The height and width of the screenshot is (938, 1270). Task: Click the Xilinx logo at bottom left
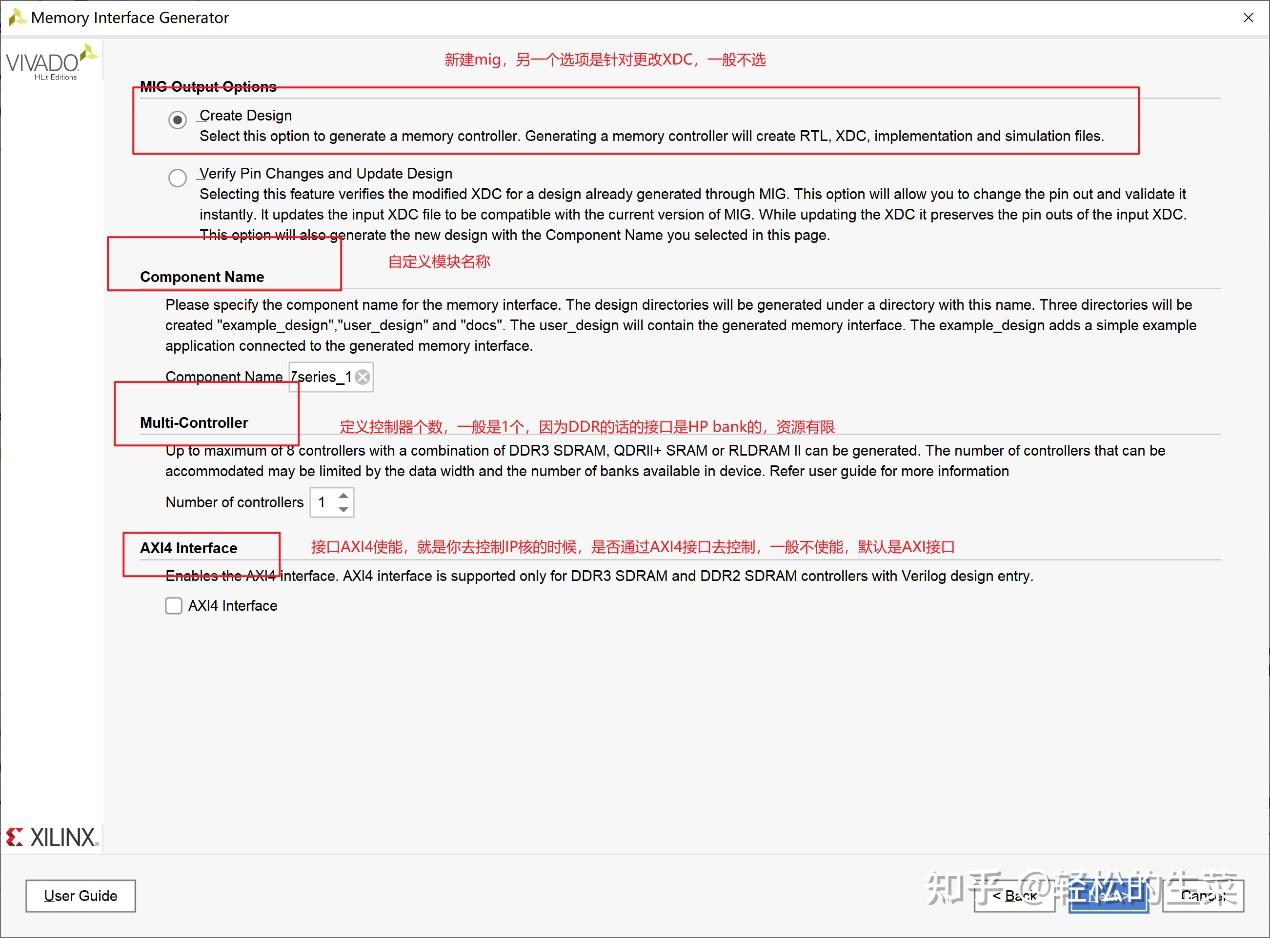click(52, 838)
